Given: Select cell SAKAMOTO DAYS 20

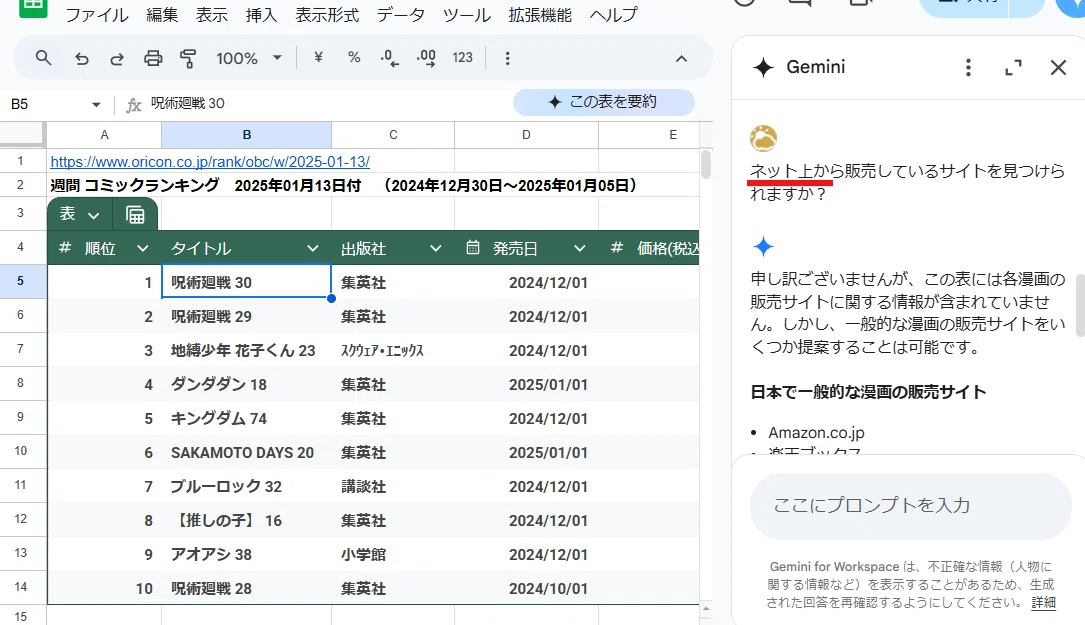Looking at the screenshot, I should pyautogui.click(x=246, y=453).
